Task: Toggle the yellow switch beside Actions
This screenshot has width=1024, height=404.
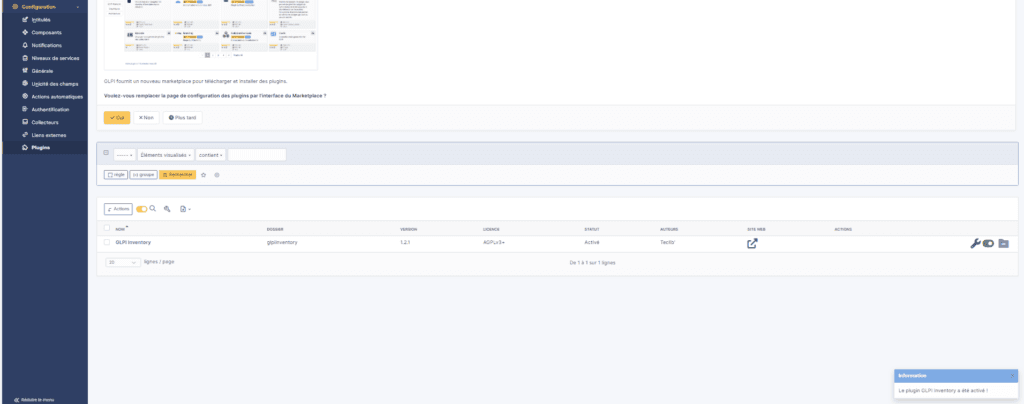Action: click(x=141, y=209)
